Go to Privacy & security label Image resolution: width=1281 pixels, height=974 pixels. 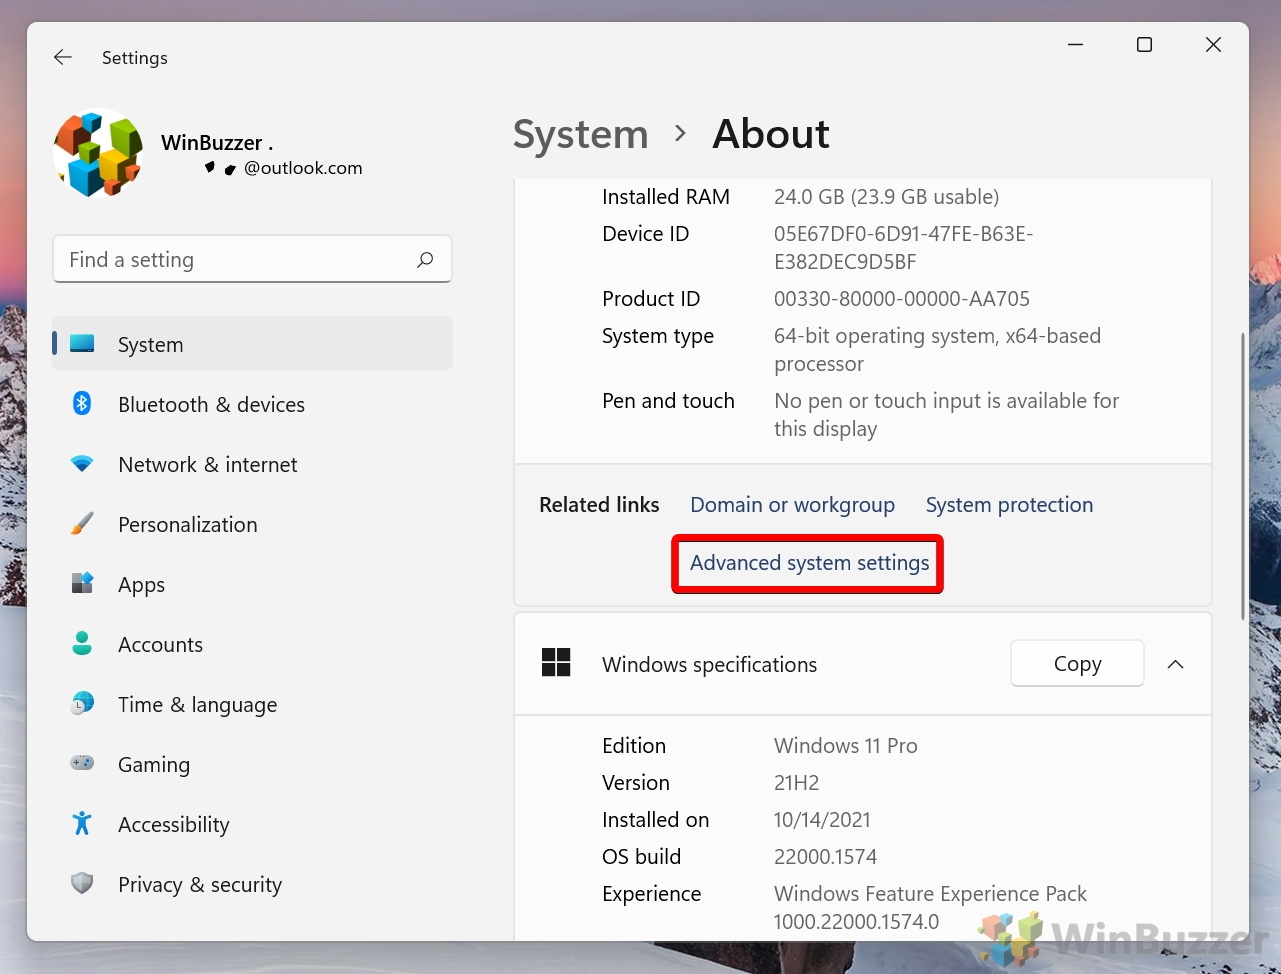[x=200, y=885]
